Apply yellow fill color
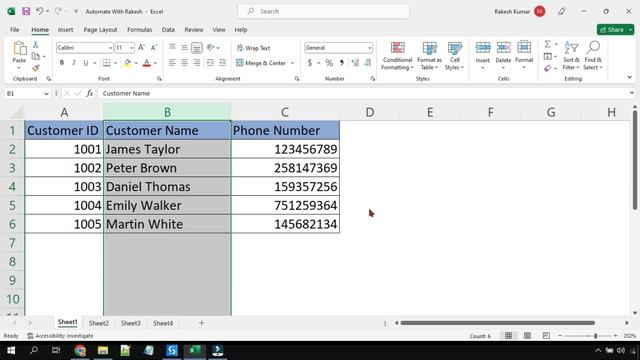The width and height of the screenshot is (640, 360). pyautogui.click(x=127, y=63)
